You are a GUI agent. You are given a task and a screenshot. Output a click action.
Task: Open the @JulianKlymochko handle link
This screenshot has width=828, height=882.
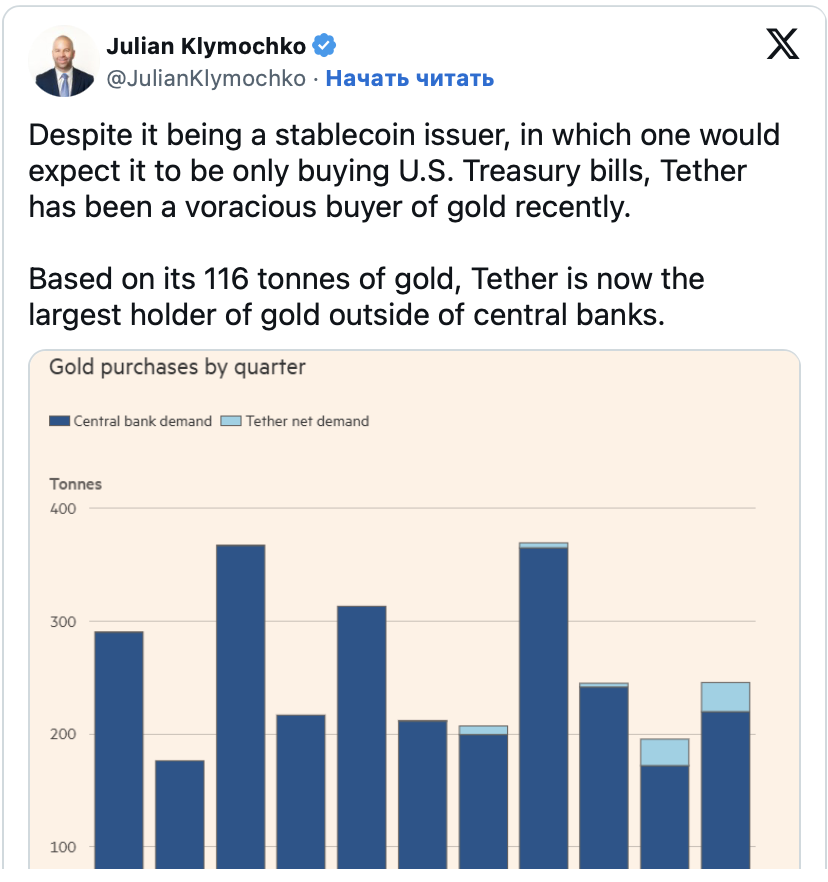pos(206,78)
